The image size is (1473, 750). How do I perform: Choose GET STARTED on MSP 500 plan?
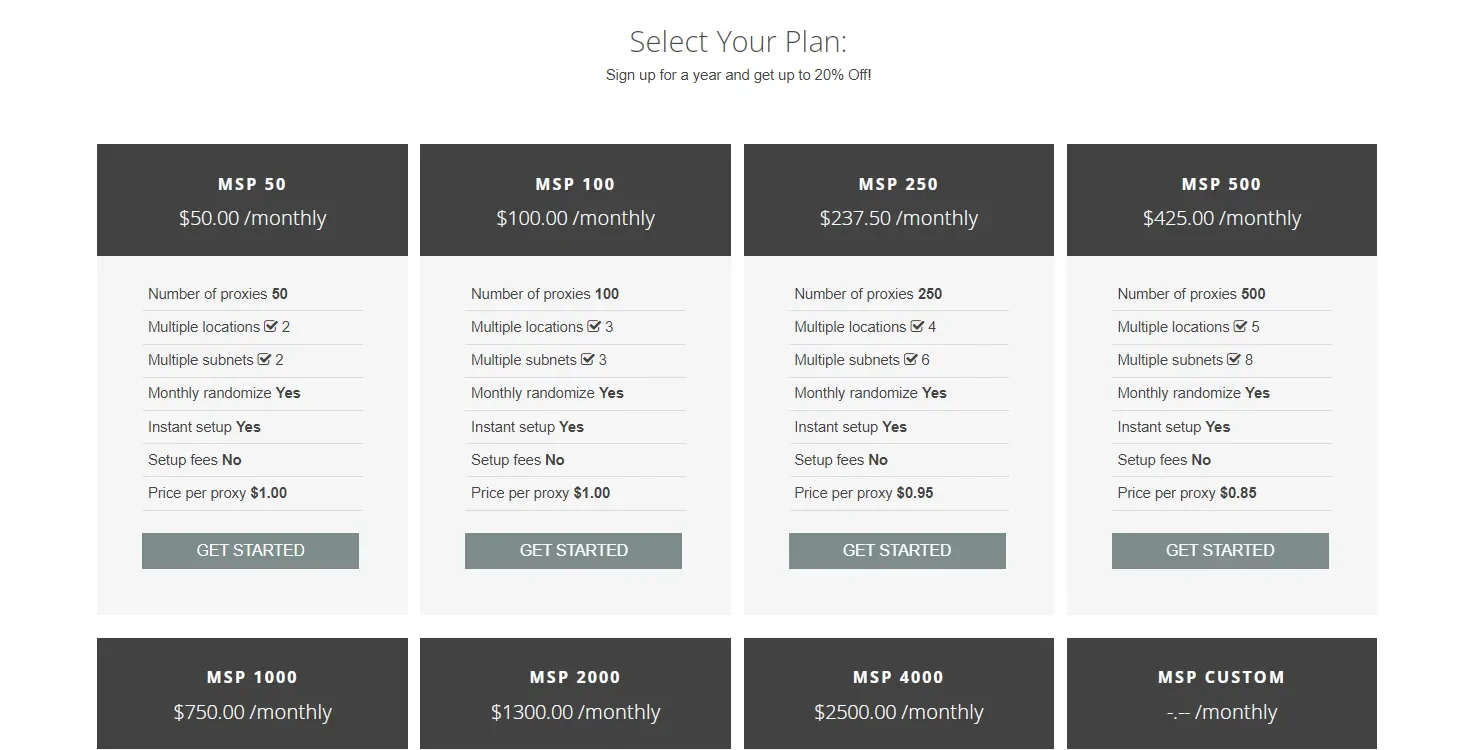1220,550
